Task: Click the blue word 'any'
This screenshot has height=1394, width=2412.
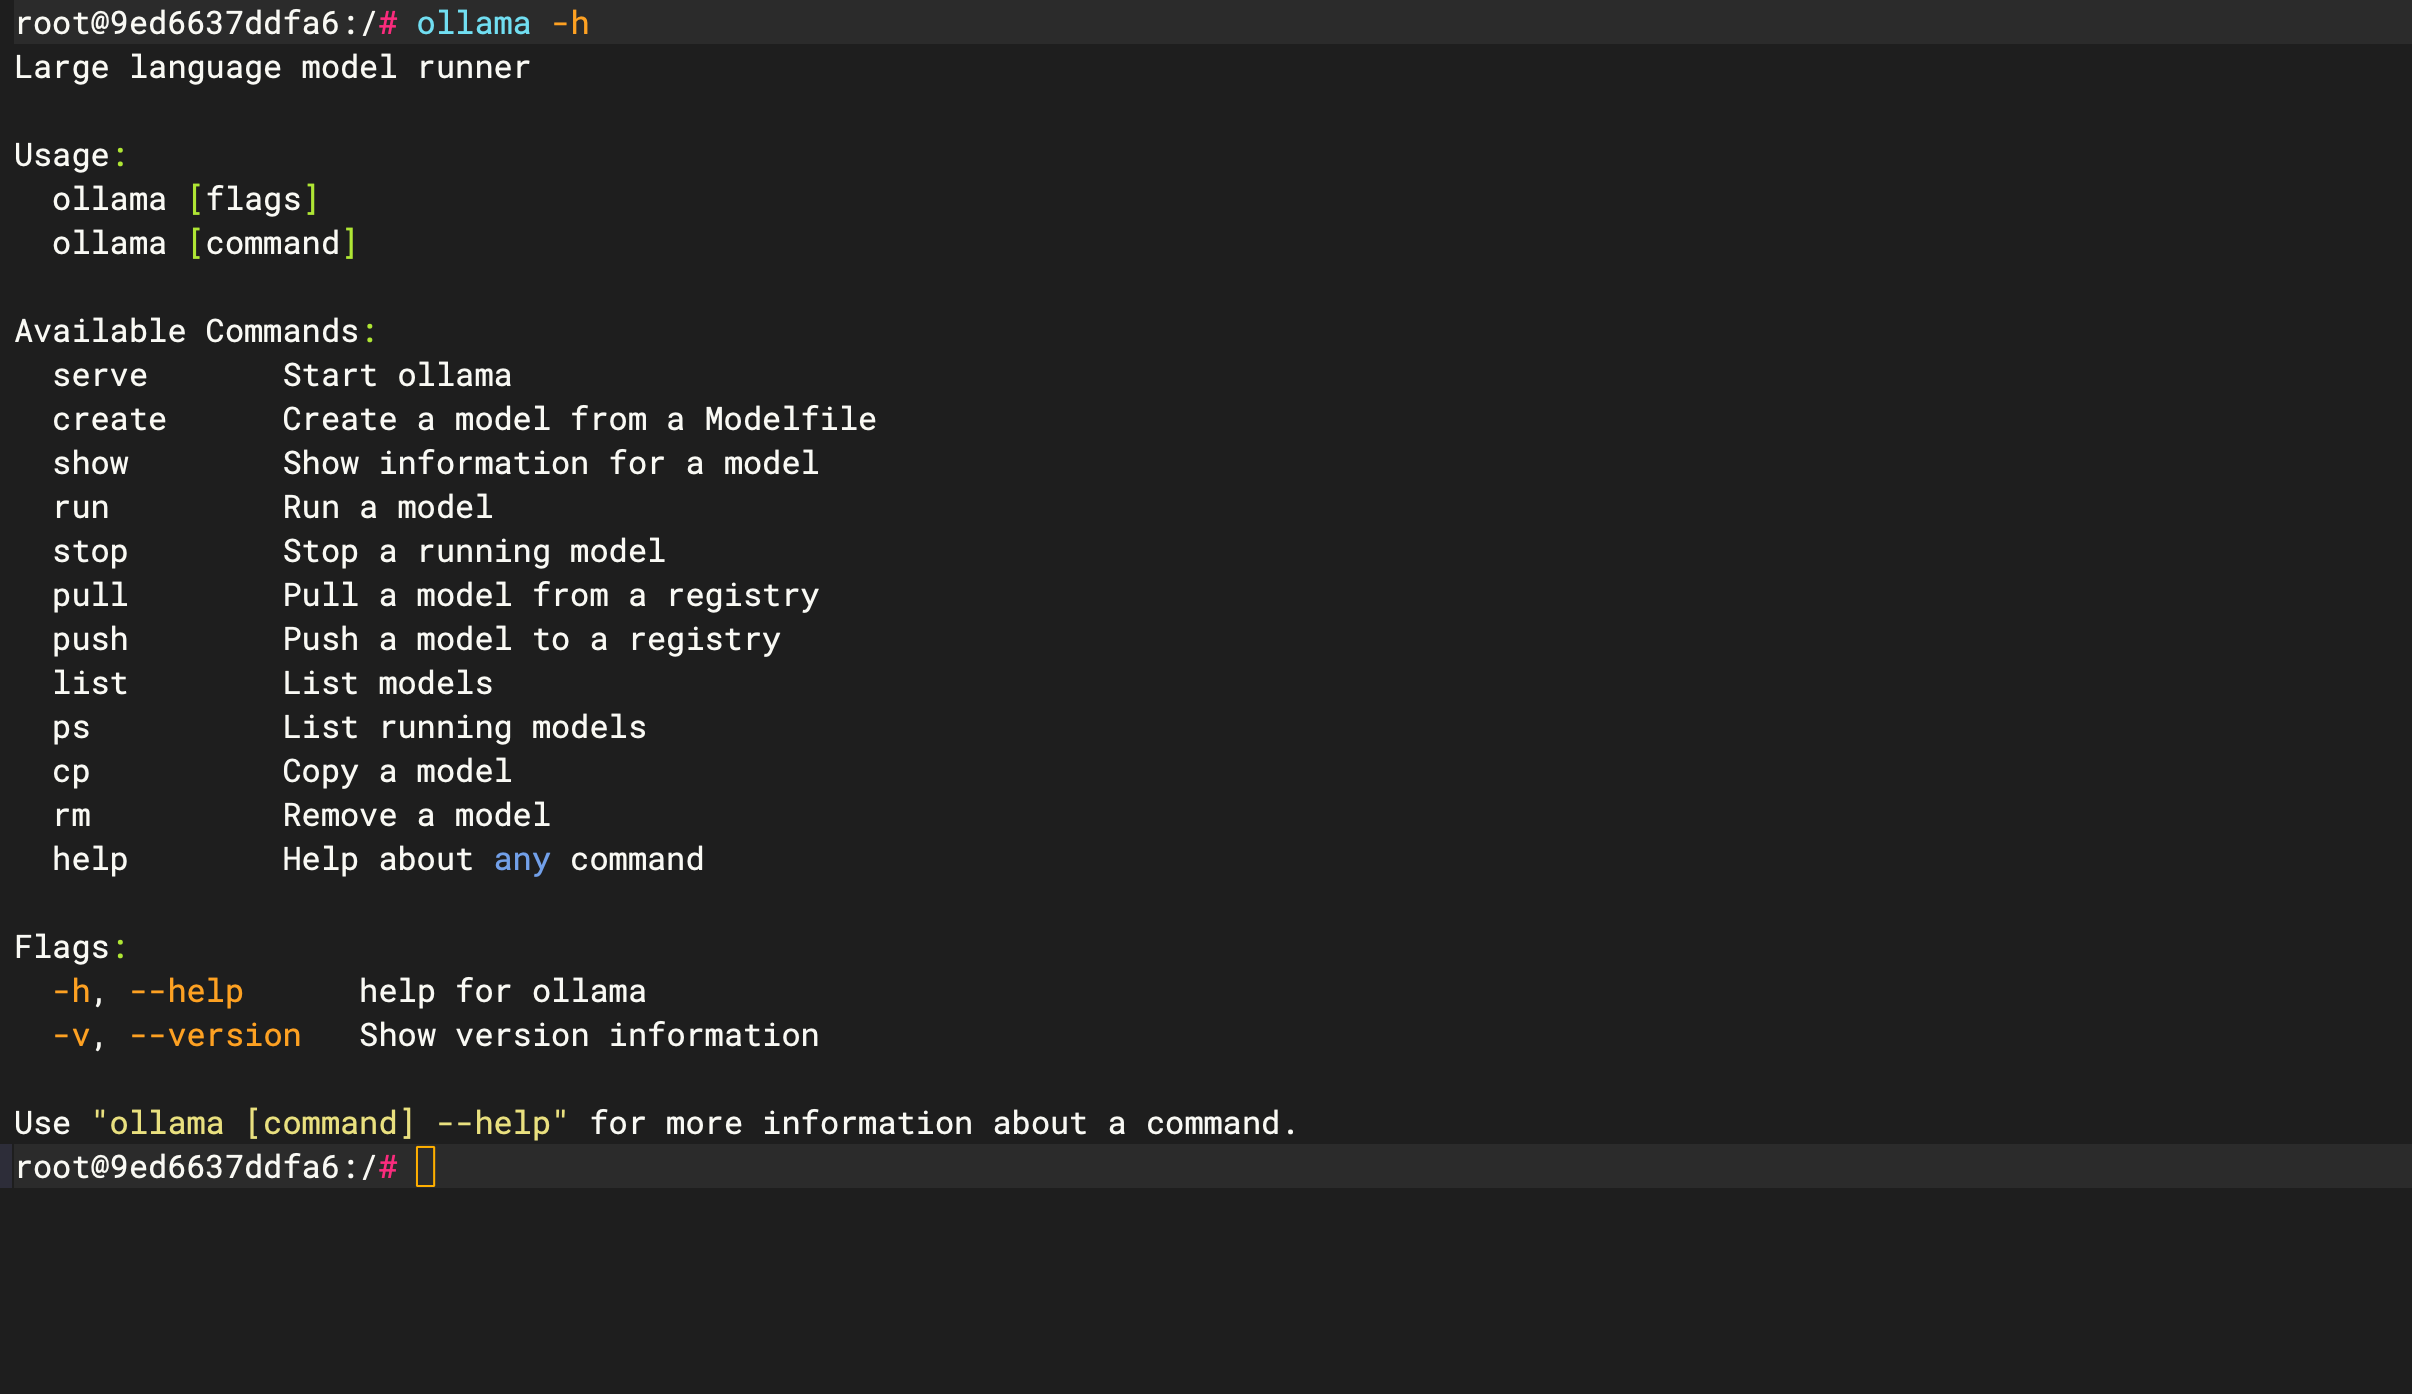Action: [521, 859]
